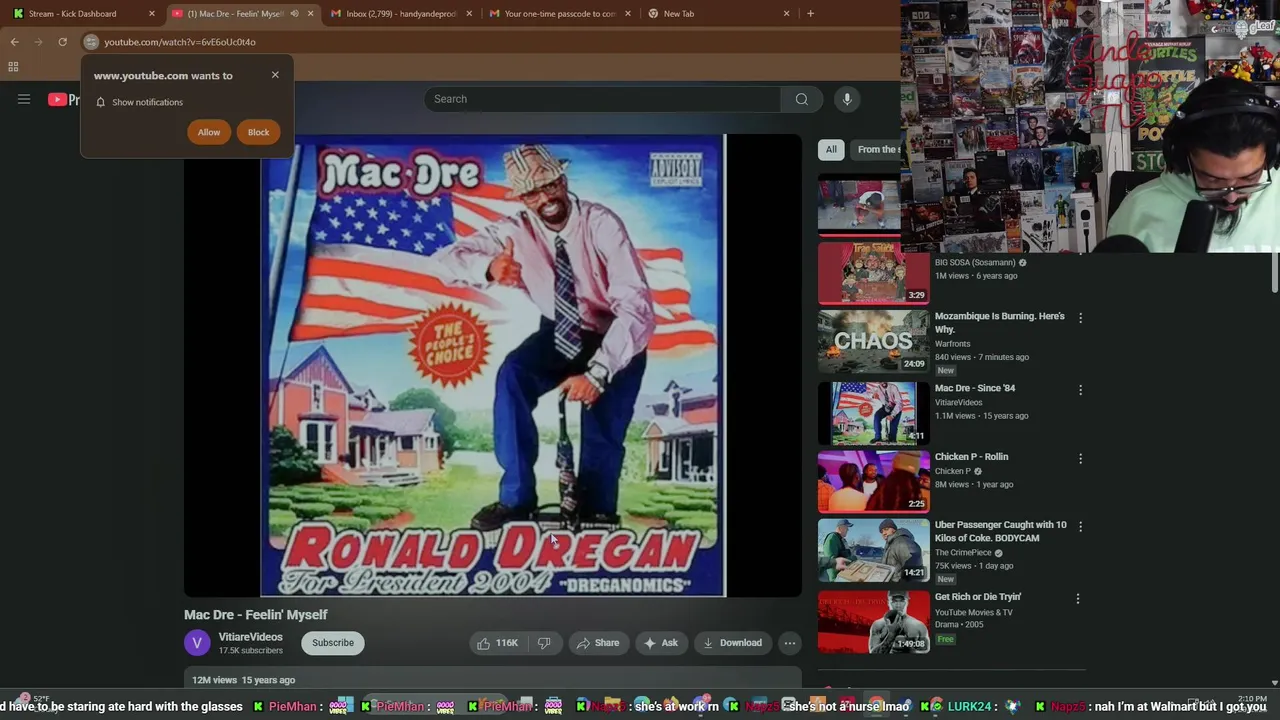Focus the YouTube search field
The image size is (1280, 720).
pos(603,99)
